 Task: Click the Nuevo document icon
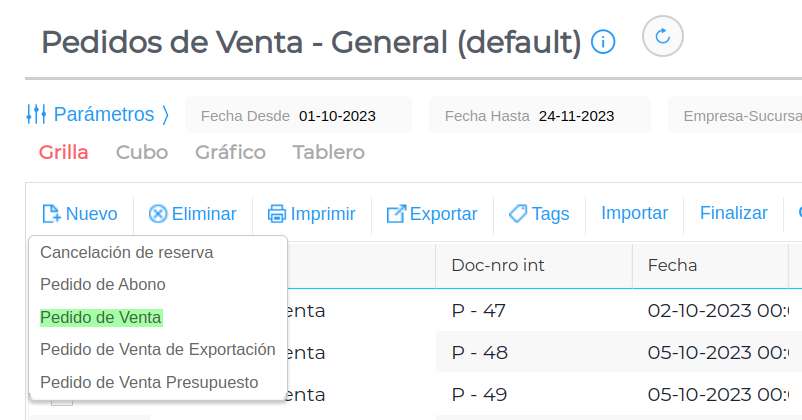(x=51, y=214)
